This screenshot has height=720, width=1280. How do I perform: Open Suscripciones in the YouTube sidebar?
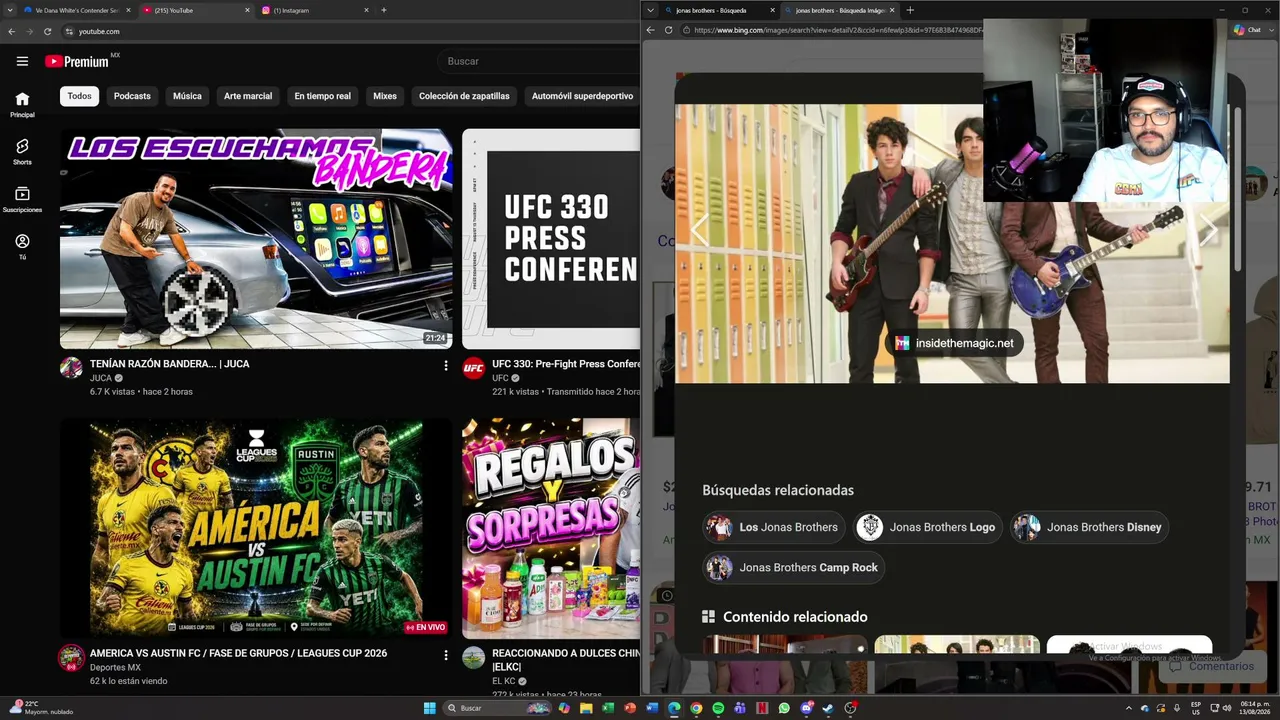[x=22, y=200]
